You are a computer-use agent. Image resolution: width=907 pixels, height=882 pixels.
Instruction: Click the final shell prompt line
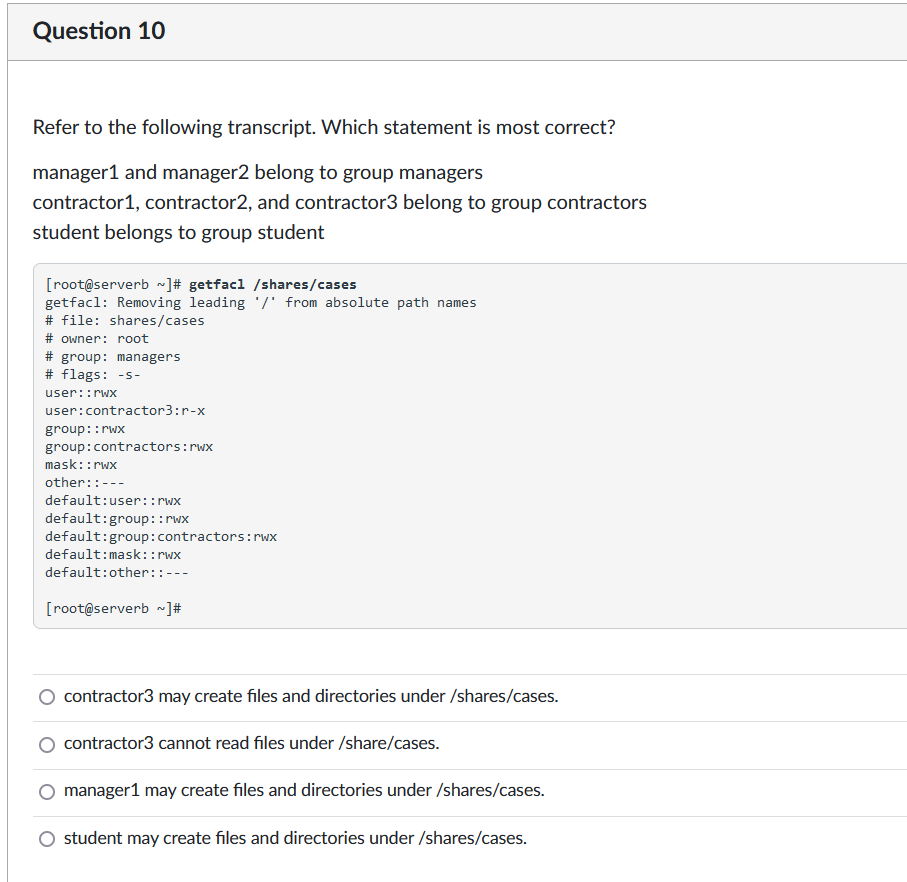113,608
